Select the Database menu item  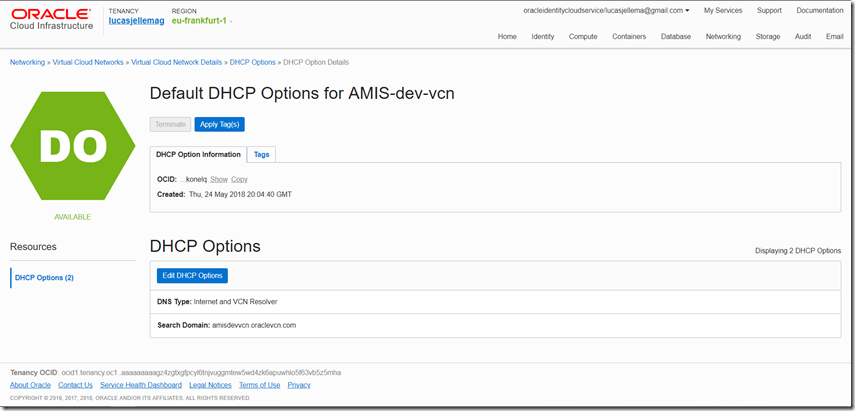tap(676, 36)
